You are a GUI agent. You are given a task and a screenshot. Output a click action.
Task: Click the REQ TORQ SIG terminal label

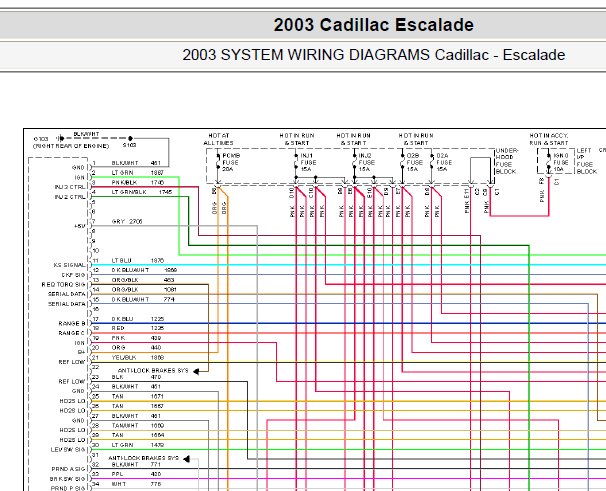(63, 285)
